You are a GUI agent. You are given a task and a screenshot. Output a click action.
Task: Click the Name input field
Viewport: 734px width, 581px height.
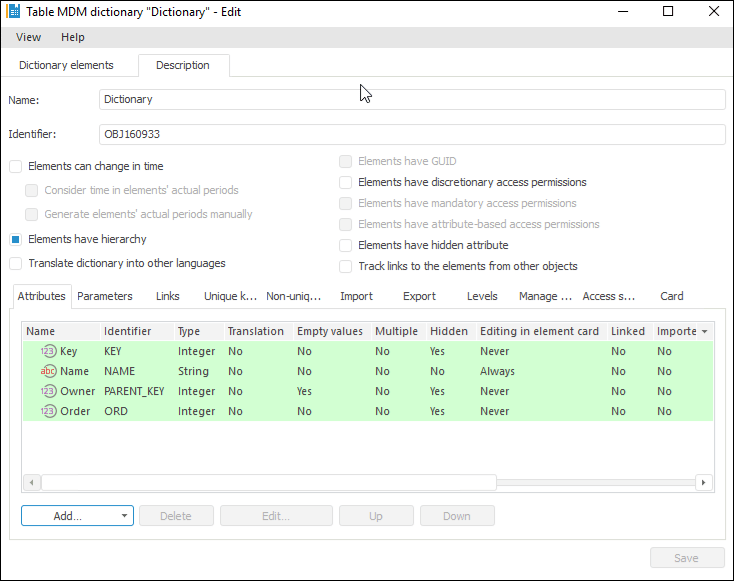412,99
